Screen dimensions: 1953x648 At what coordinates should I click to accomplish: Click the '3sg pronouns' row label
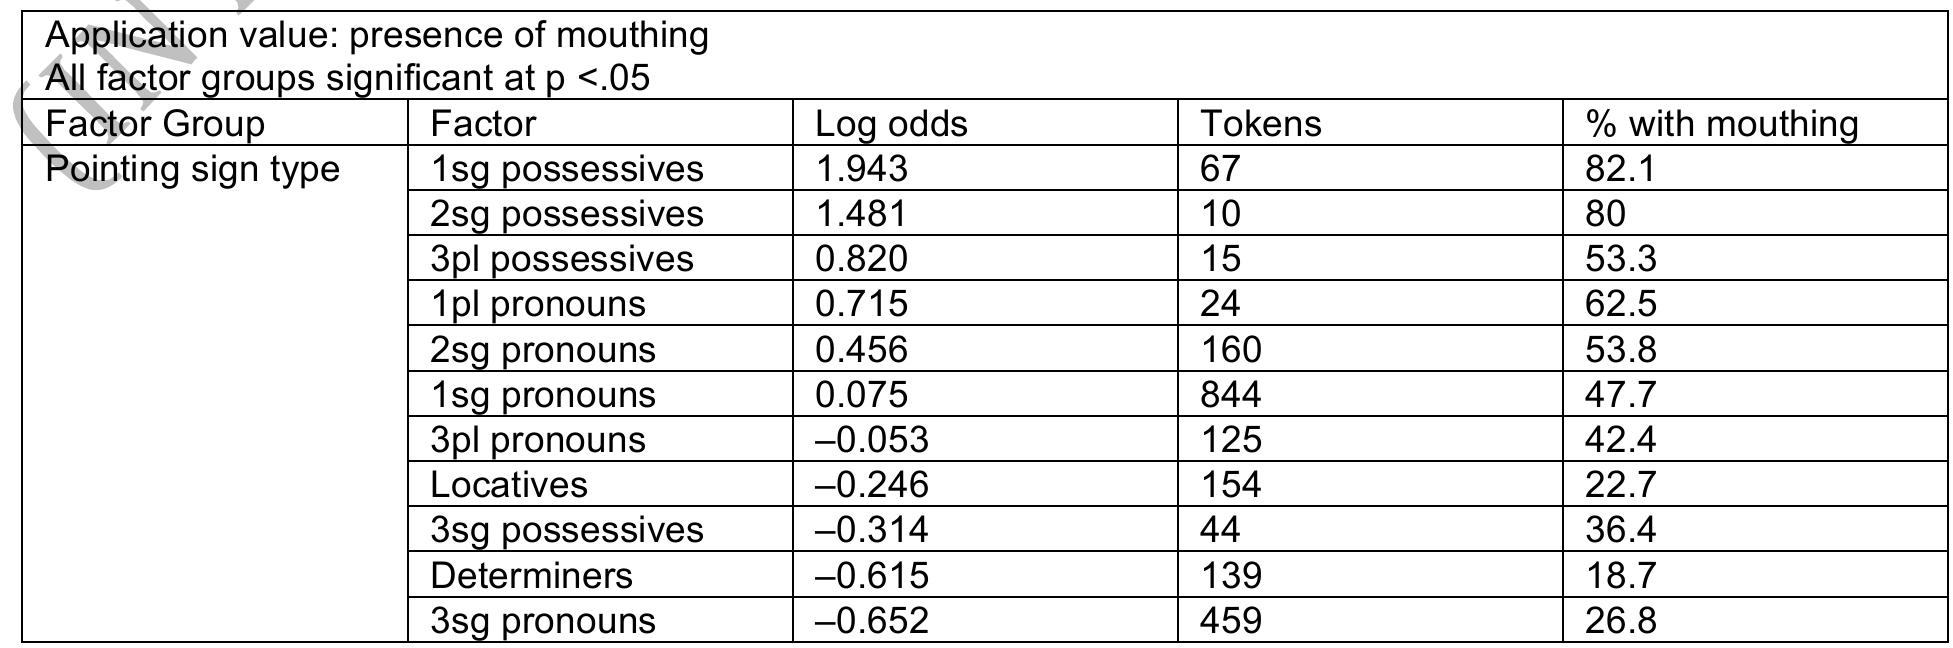pos(600,620)
